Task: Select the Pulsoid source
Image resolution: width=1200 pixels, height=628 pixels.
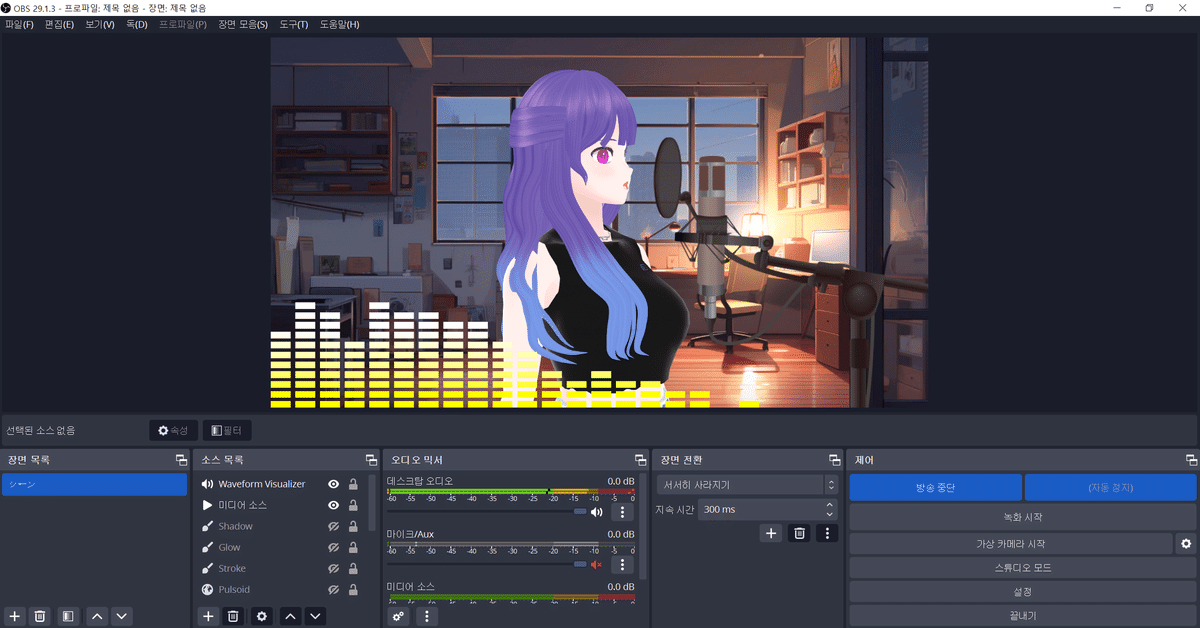Action: click(234, 589)
